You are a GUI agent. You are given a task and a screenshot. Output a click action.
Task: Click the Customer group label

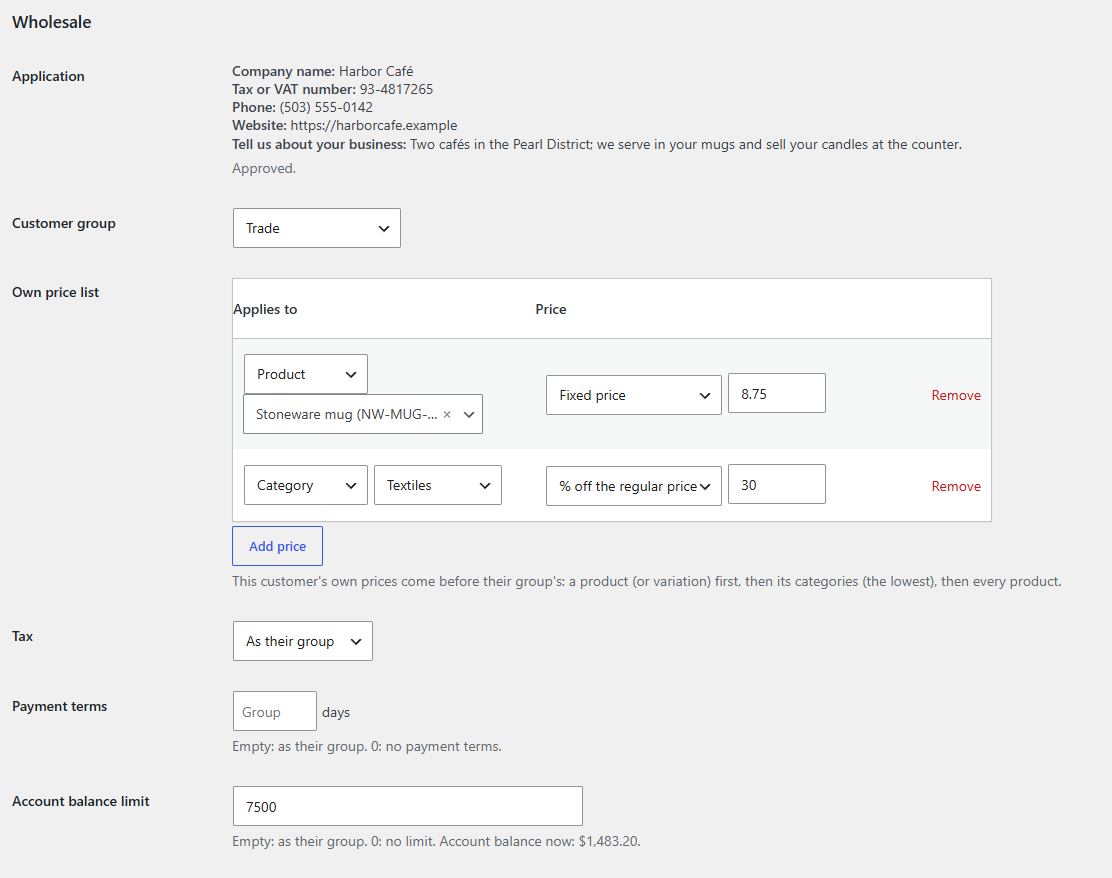coord(64,223)
